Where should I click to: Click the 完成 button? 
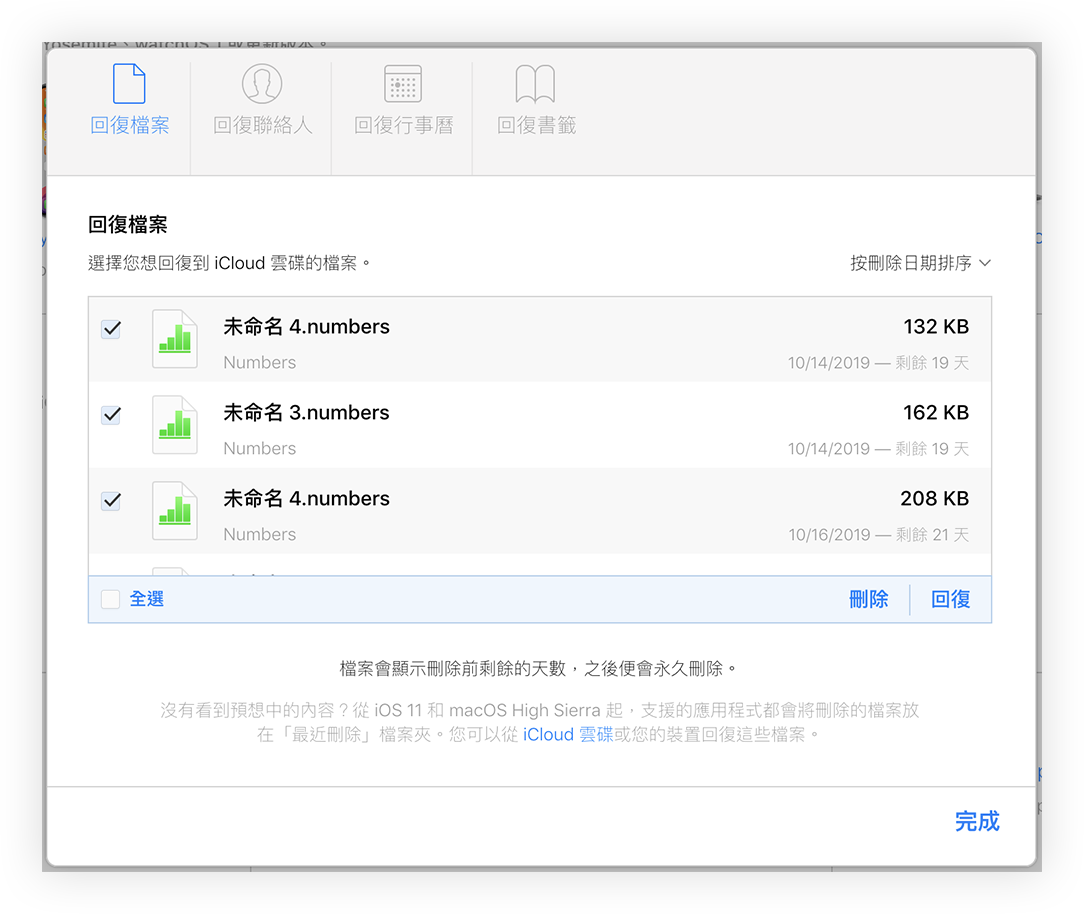point(977,821)
